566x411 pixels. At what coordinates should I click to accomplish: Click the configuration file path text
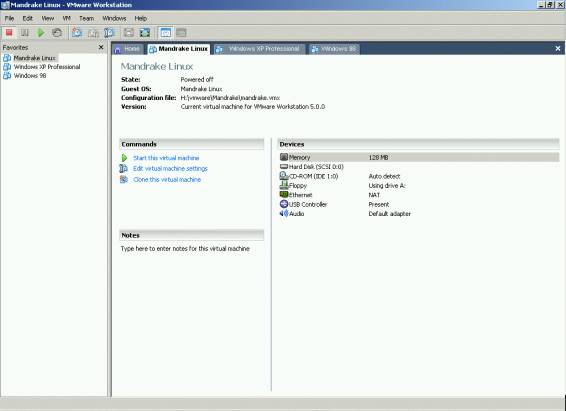coord(230,98)
